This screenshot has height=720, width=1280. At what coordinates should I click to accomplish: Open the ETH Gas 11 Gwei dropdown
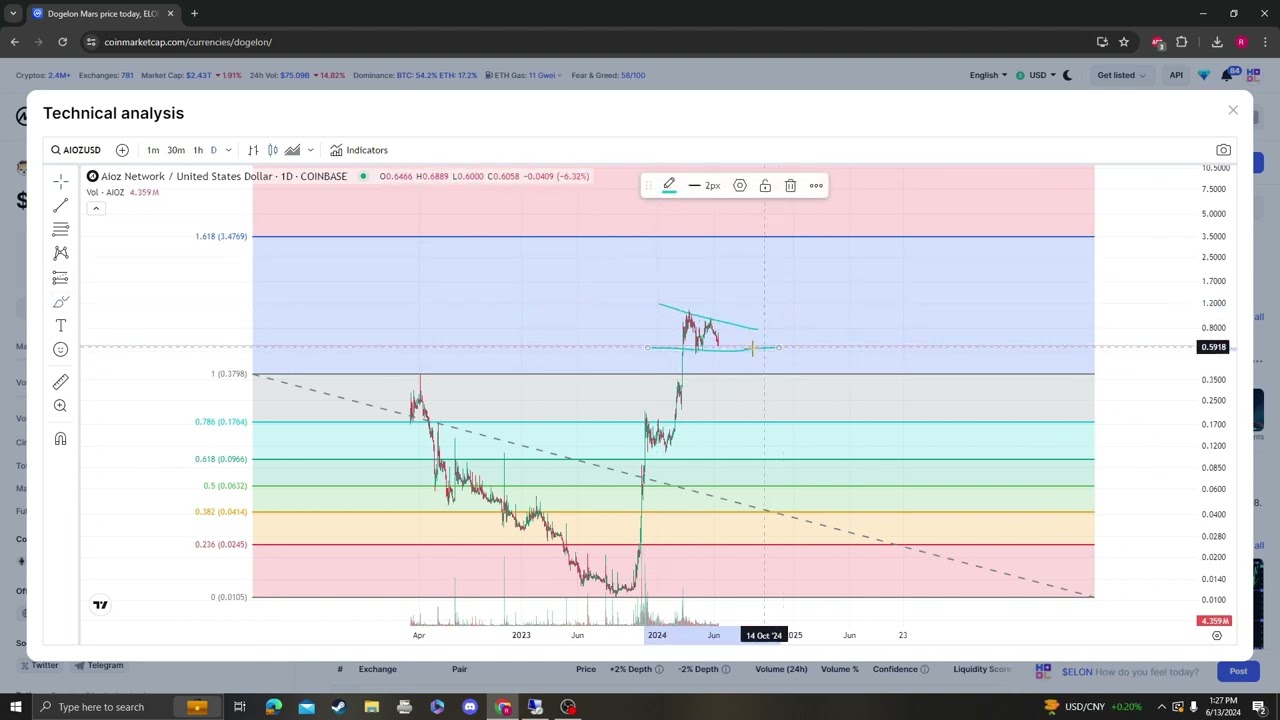click(523, 75)
